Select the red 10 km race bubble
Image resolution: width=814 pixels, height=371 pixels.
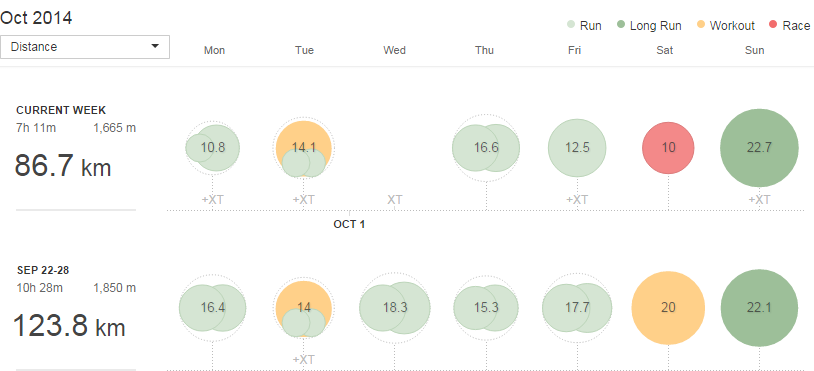[x=668, y=148]
